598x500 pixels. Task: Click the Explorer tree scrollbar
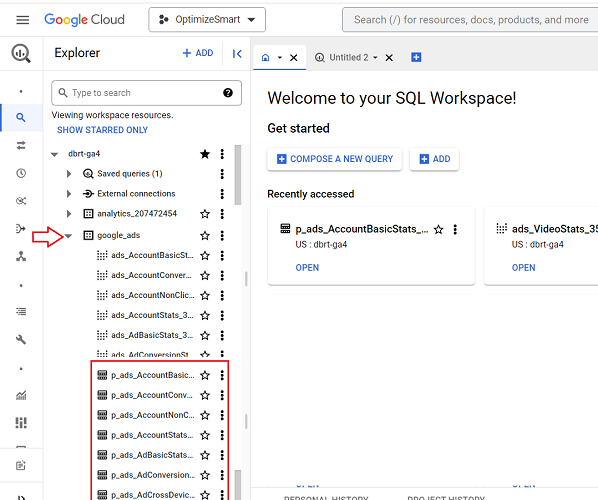pyautogui.click(x=238, y=175)
